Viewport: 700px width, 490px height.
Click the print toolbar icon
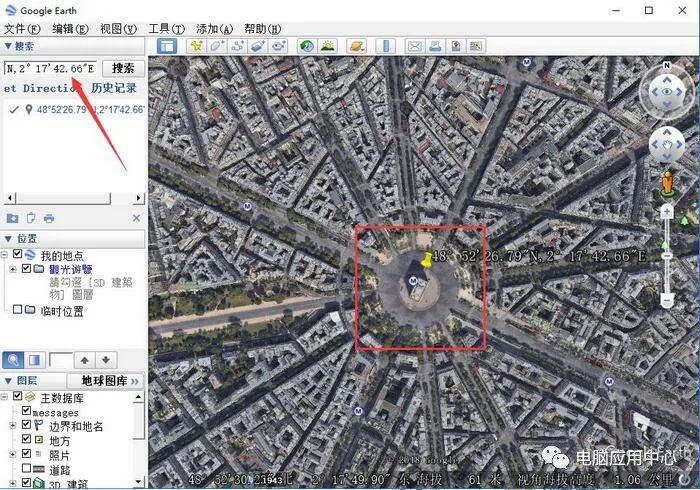pos(435,46)
